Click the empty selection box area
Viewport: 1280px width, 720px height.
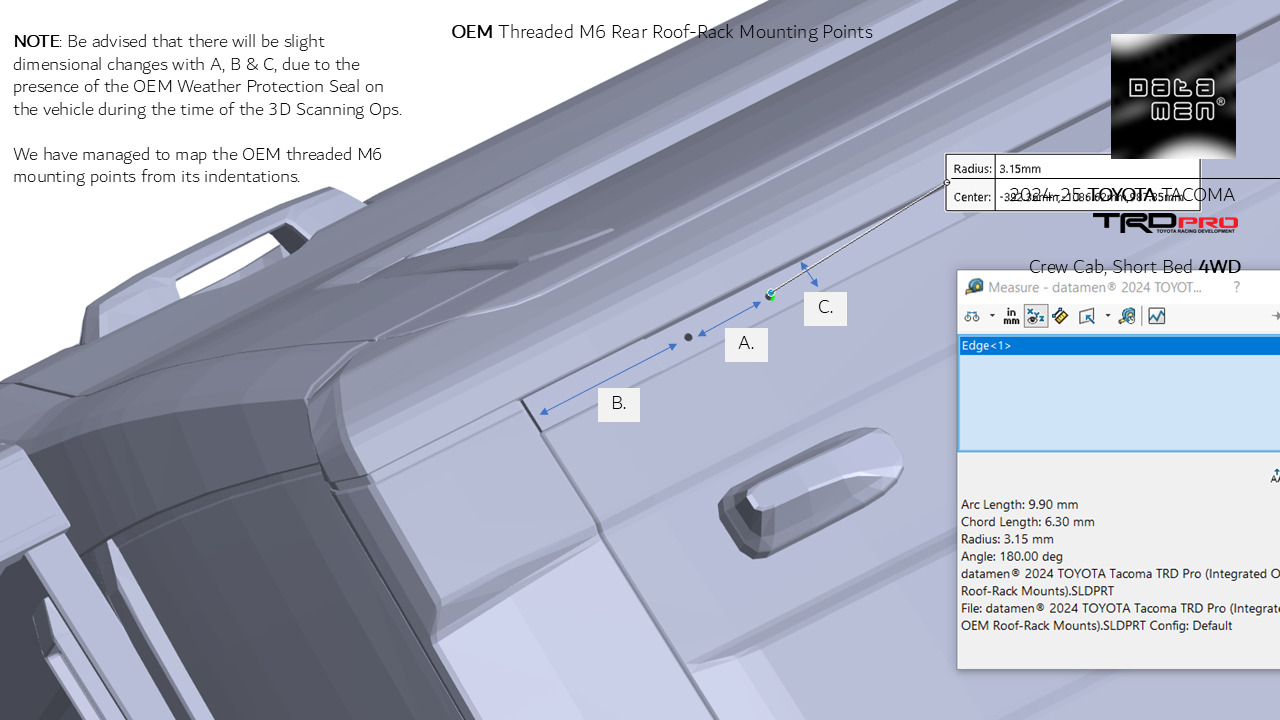1119,402
